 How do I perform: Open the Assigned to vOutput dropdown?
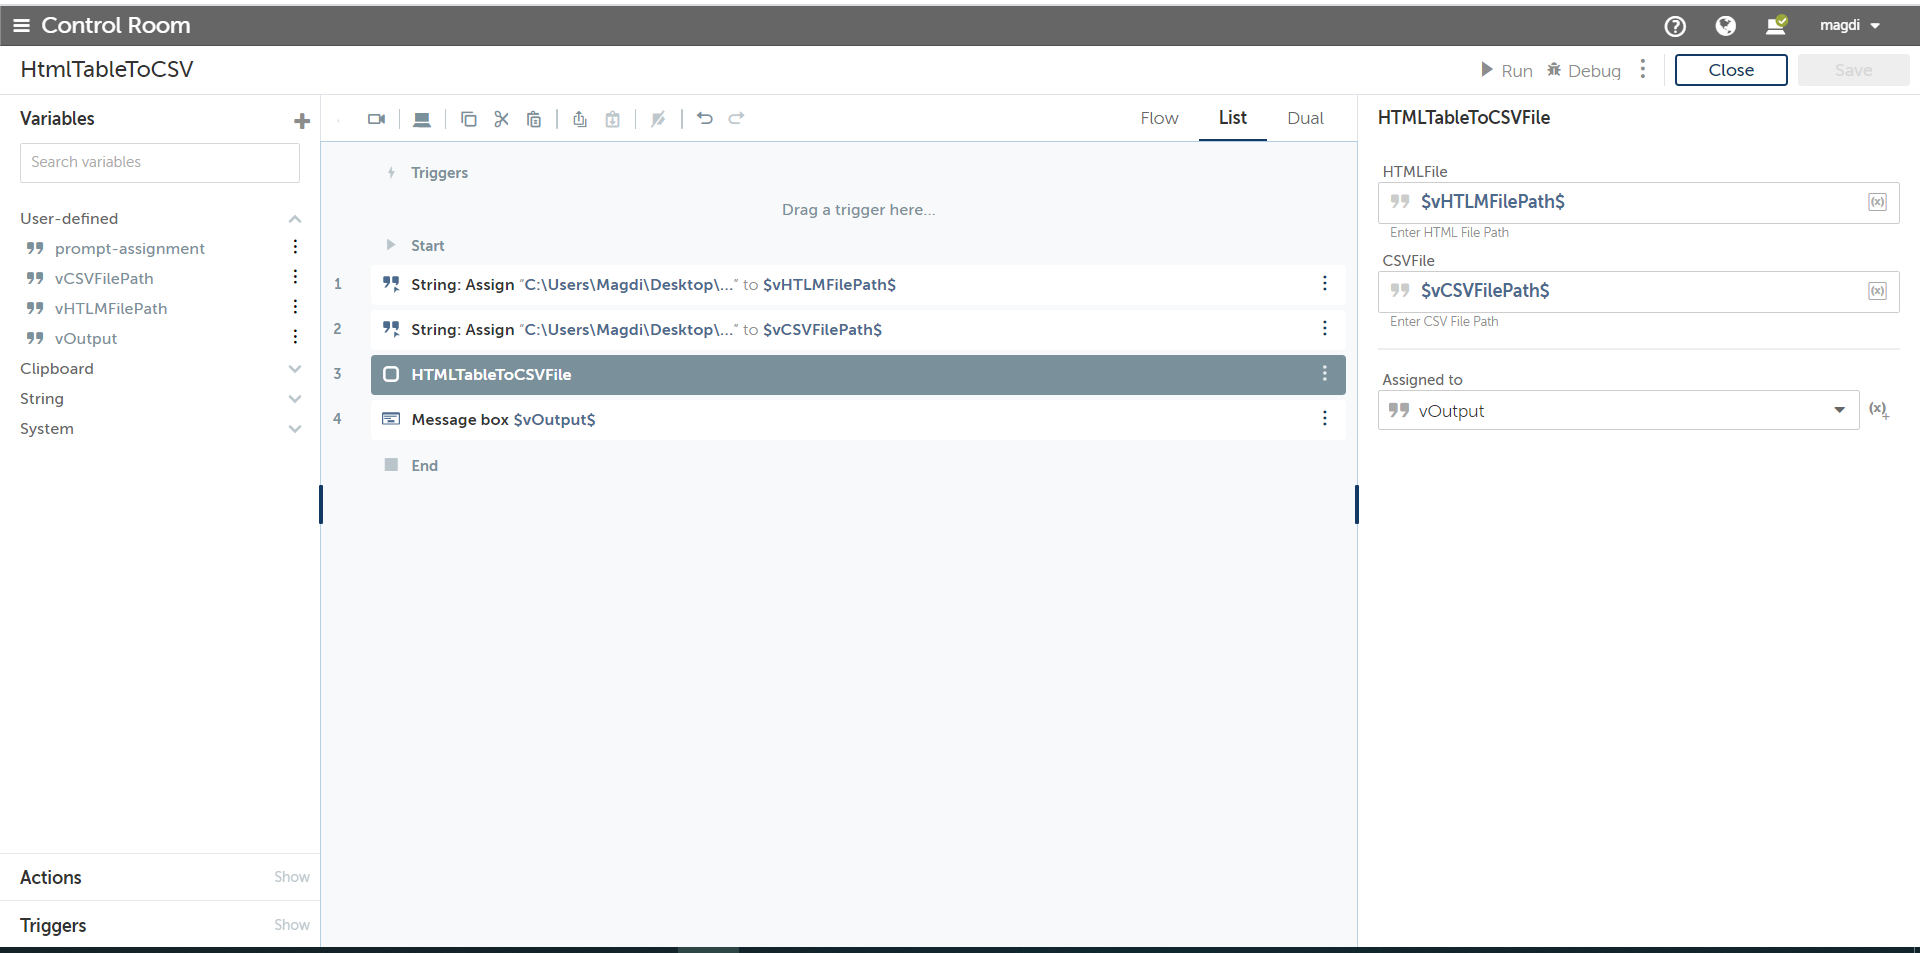(x=1618, y=411)
